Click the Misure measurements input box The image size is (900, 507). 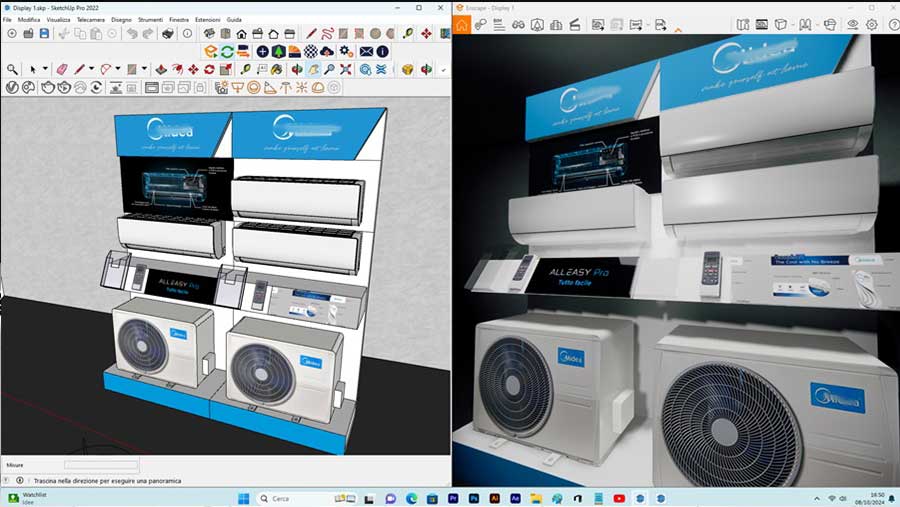click(101, 465)
